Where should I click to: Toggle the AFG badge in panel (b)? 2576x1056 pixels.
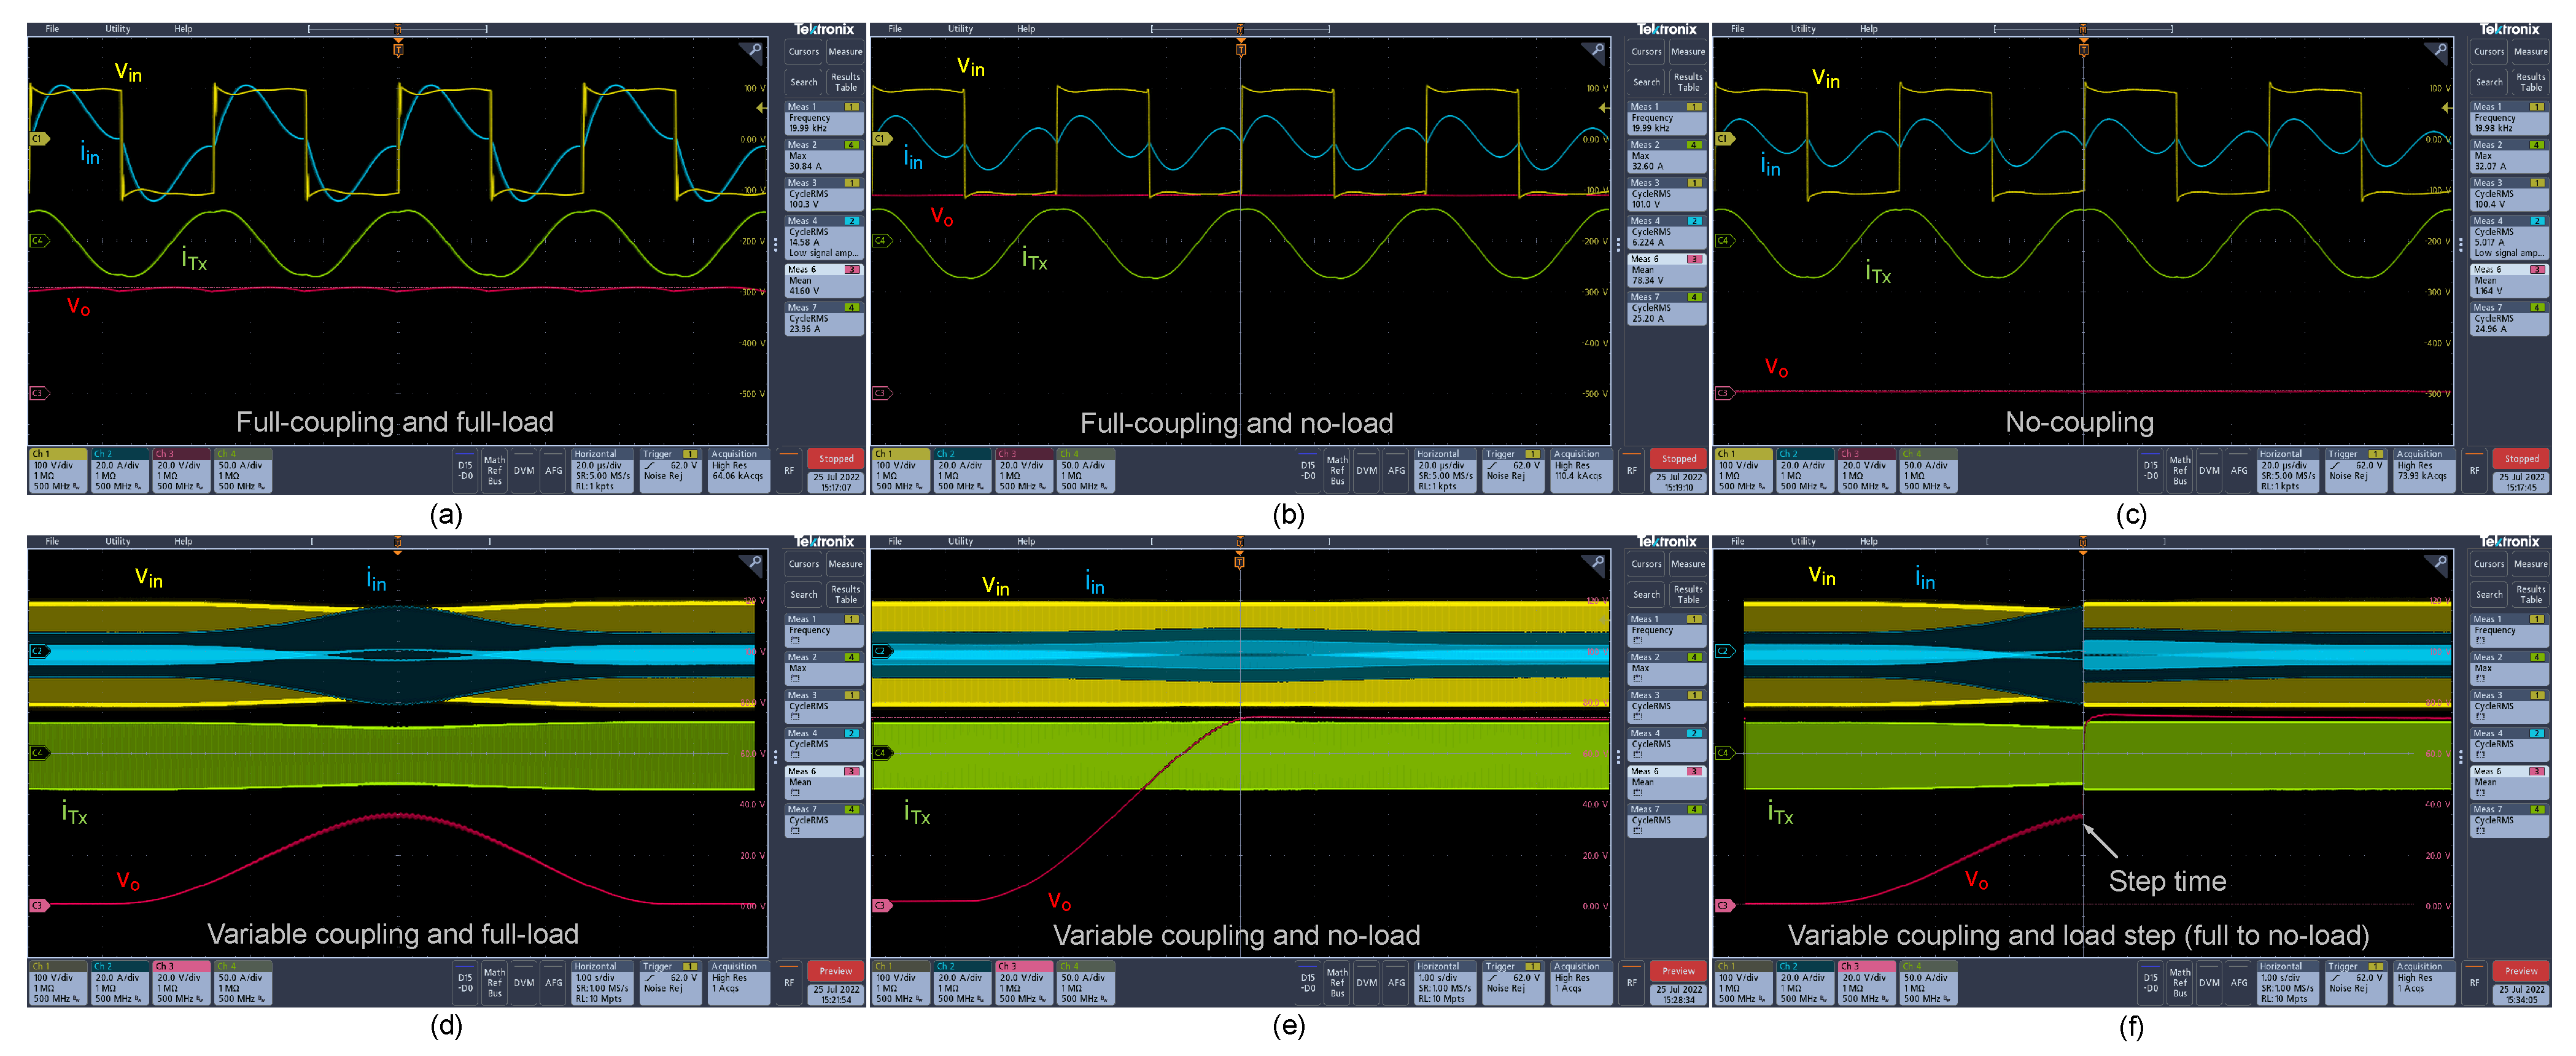pos(1396,470)
